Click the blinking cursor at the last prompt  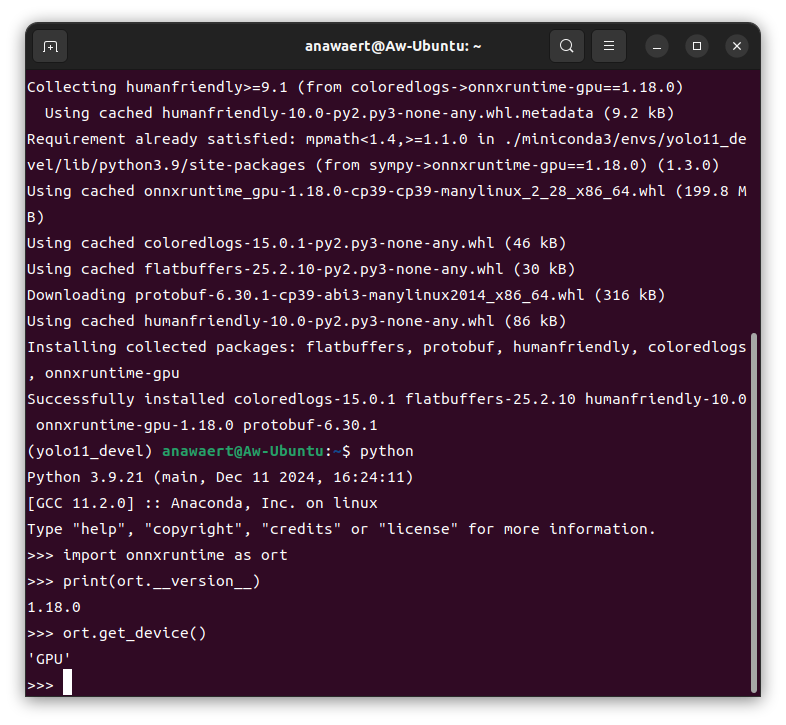(x=68, y=684)
